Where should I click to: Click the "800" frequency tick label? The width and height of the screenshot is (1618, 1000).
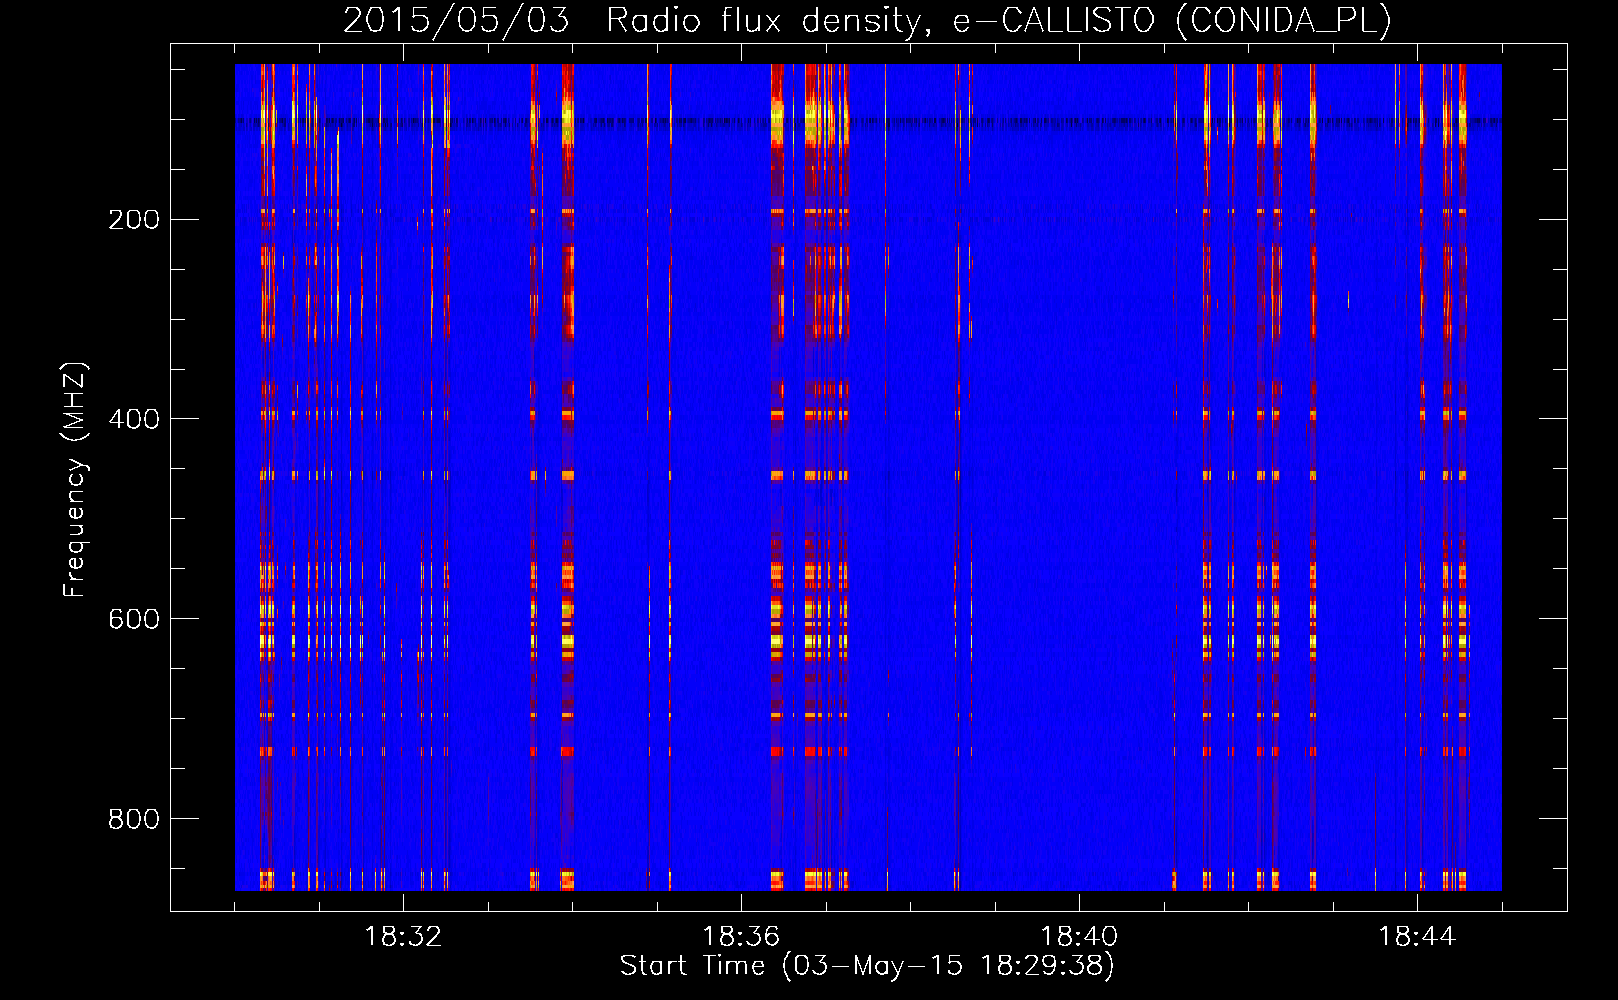click(x=134, y=819)
